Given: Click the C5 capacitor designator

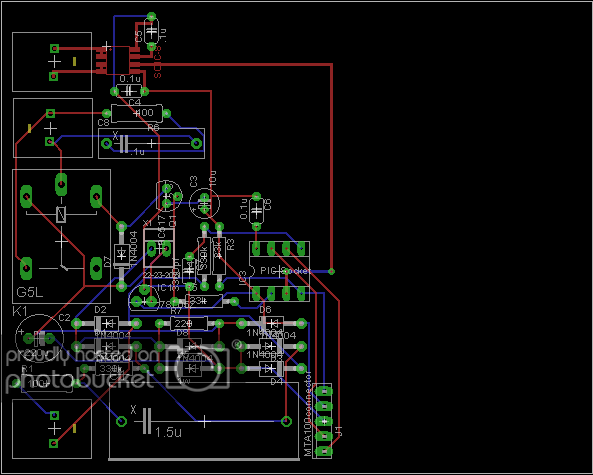Looking at the screenshot, I should (138, 36).
